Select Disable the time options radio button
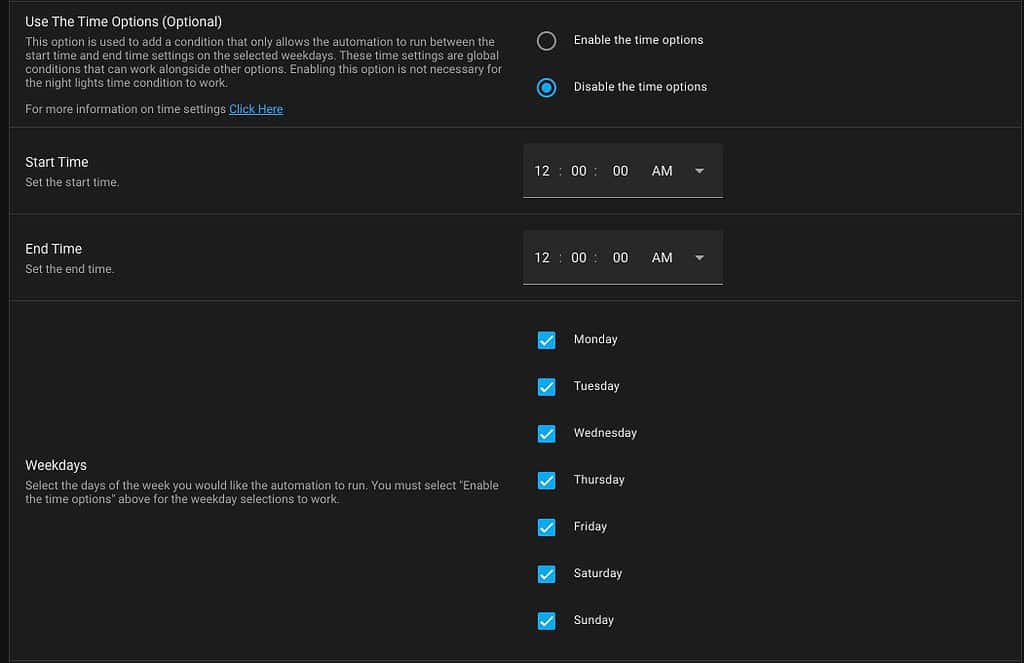 pyautogui.click(x=546, y=88)
